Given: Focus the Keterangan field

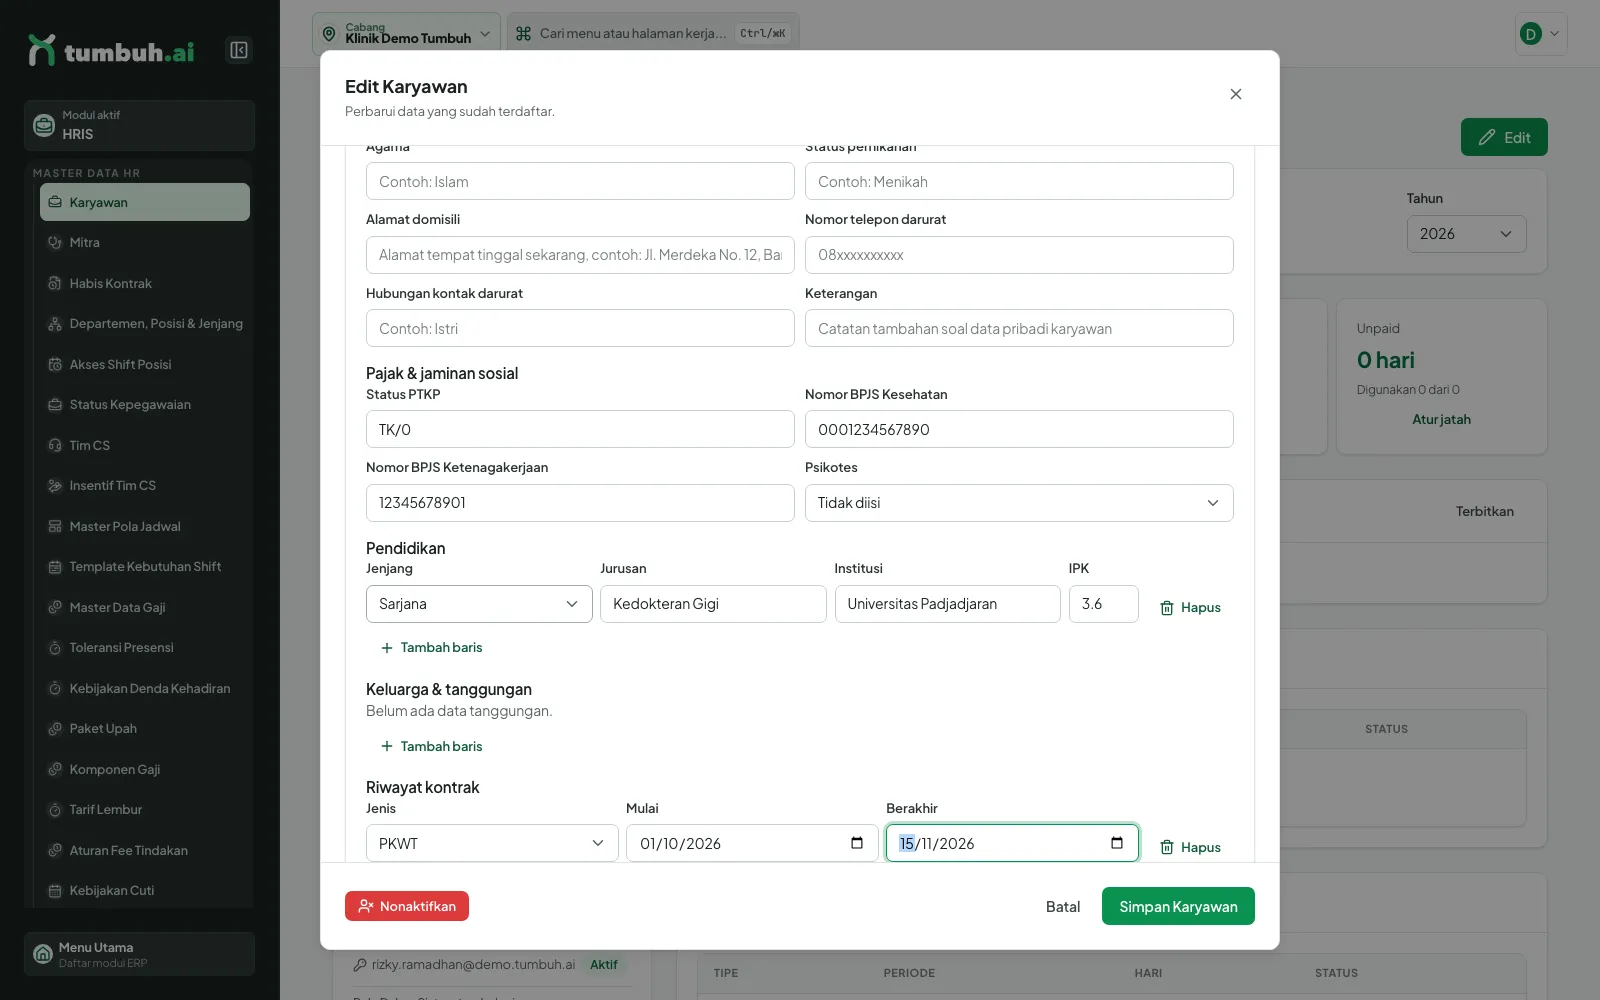Looking at the screenshot, I should [1019, 328].
